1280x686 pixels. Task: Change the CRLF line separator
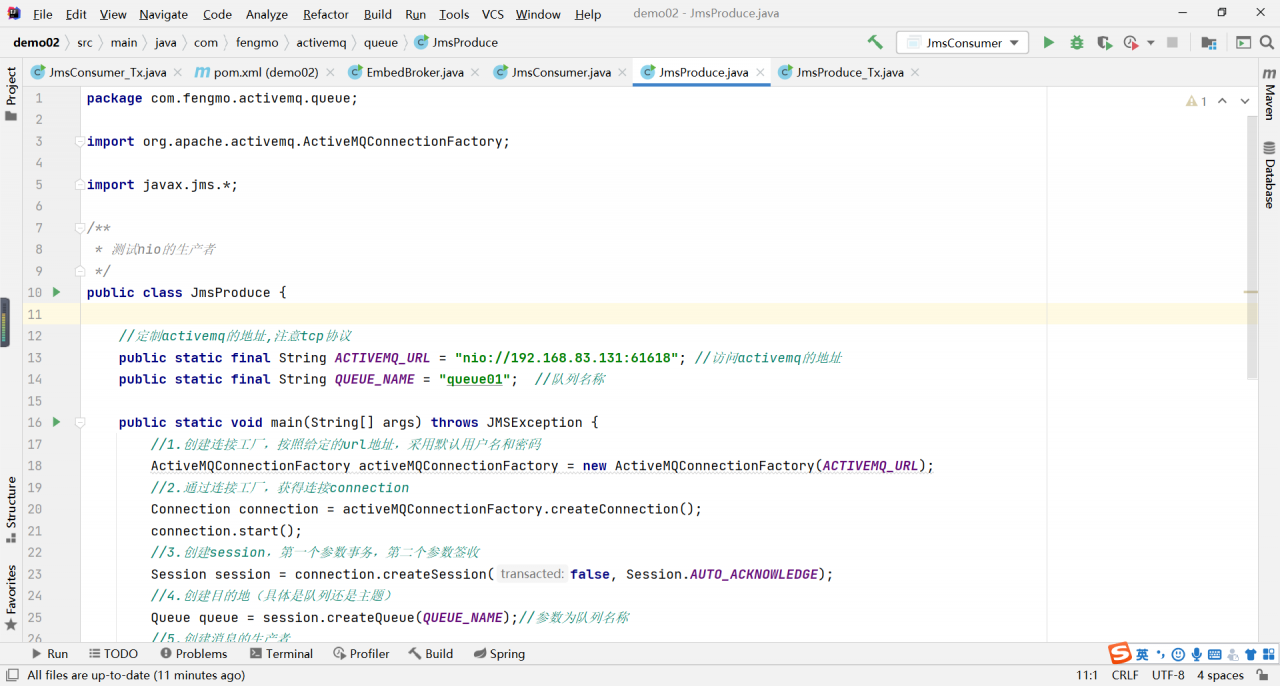click(x=1125, y=676)
